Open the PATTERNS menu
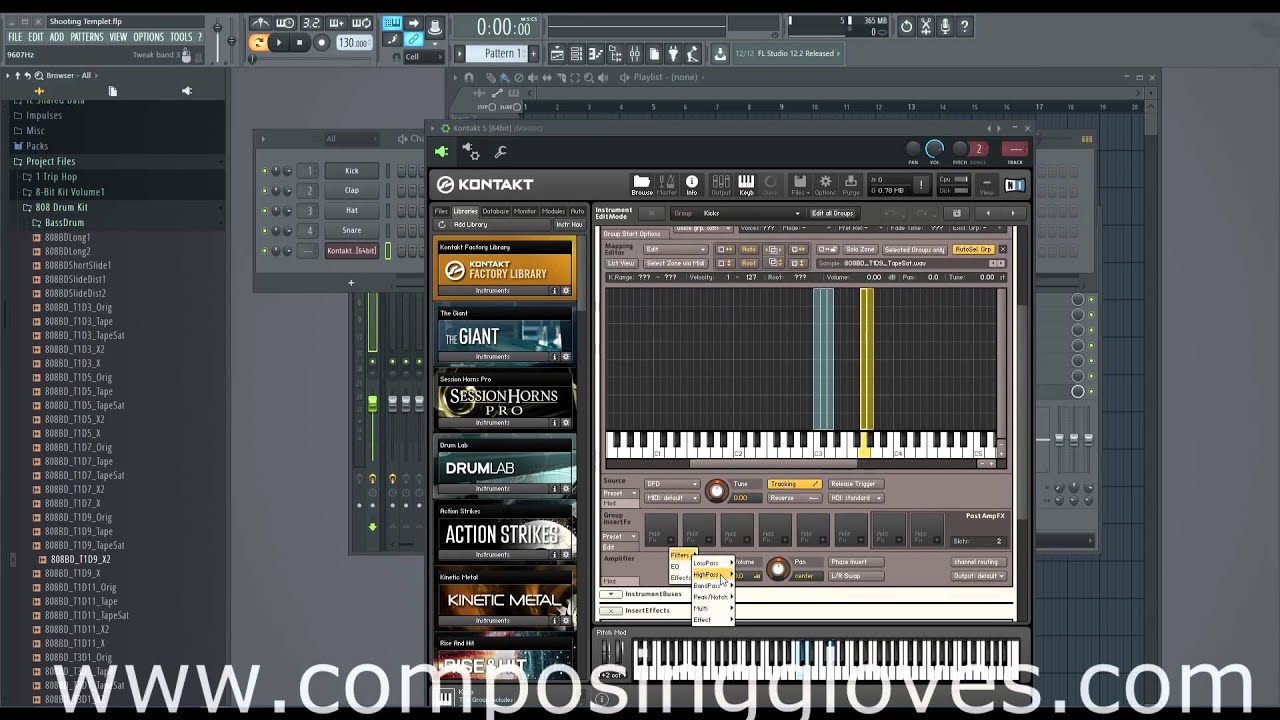This screenshot has width=1280, height=720. tap(86, 37)
